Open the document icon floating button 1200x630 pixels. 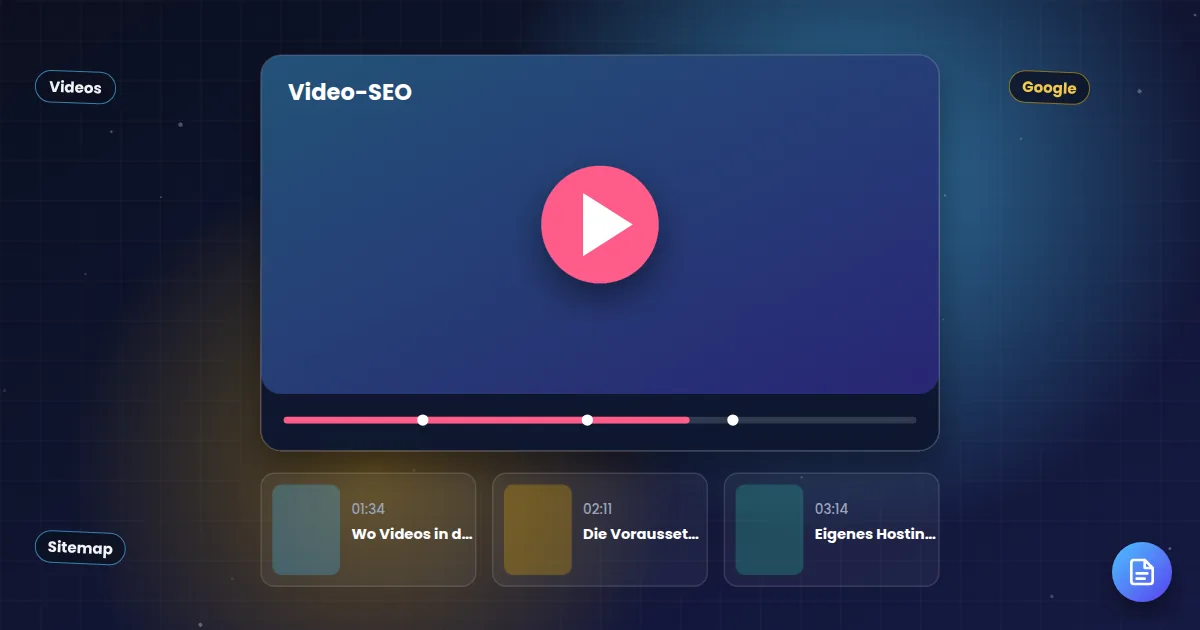pyautogui.click(x=1142, y=572)
